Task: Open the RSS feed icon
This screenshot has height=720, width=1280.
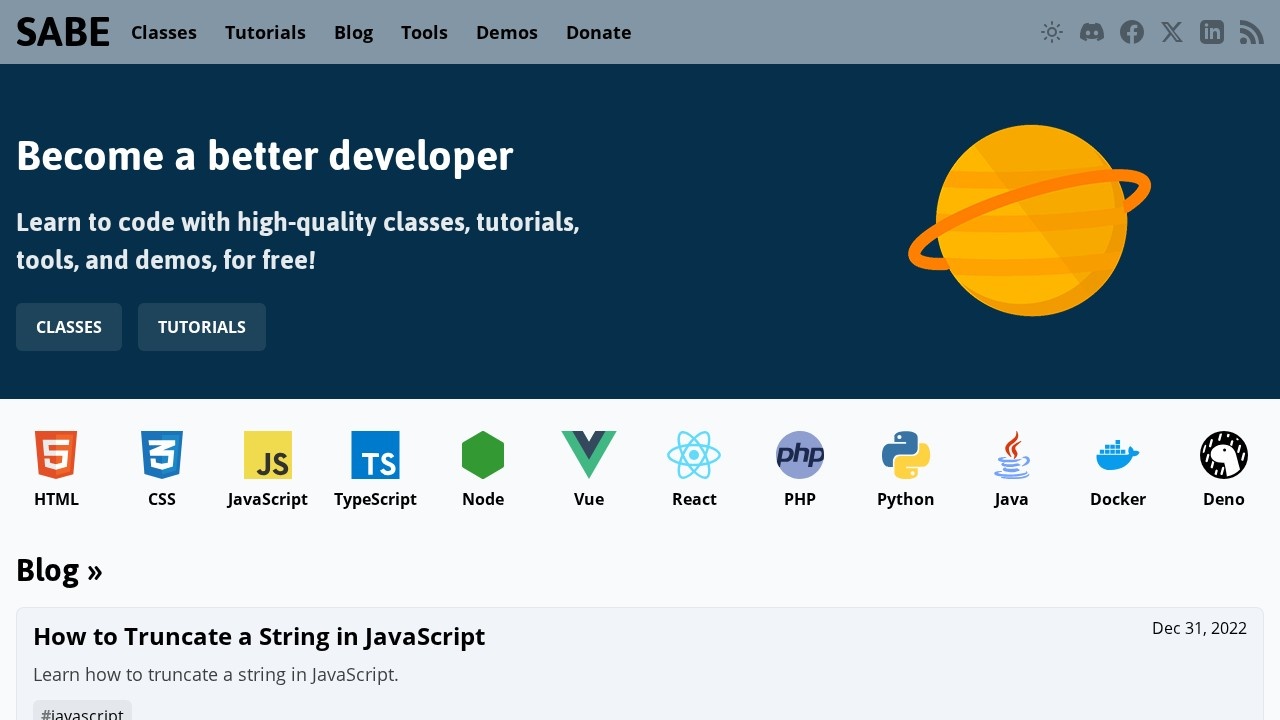Action: [1252, 32]
